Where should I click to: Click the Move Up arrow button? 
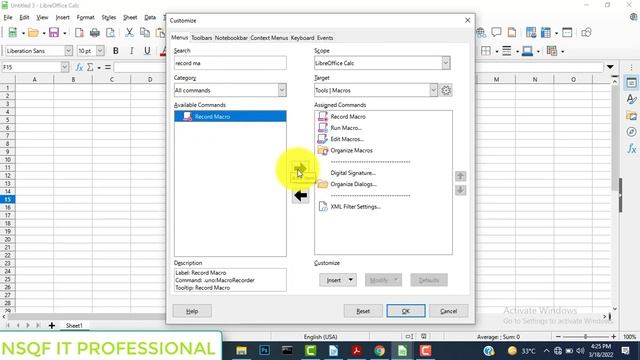(x=460, y=176)
